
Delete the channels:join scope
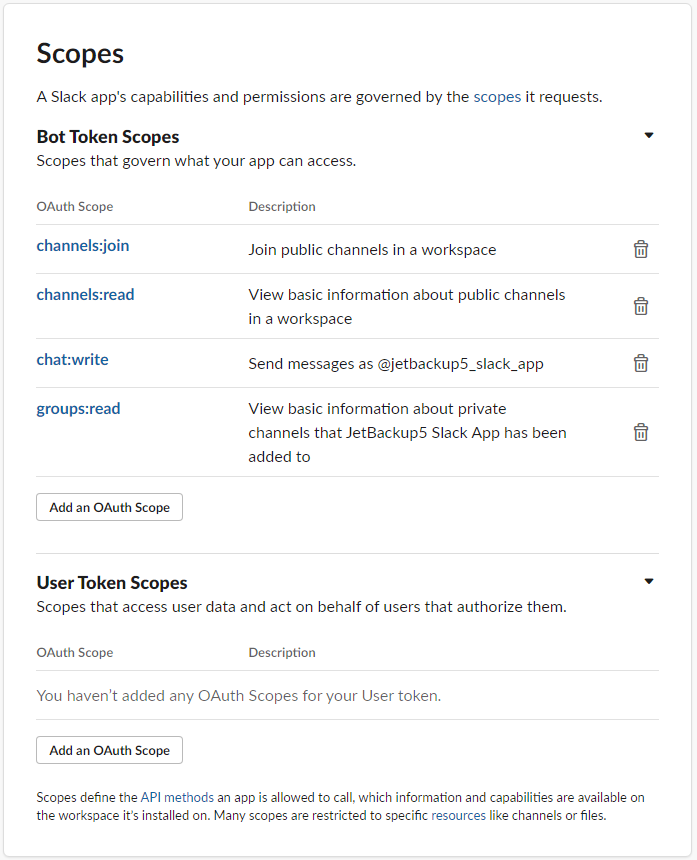(x=641, y=250)
